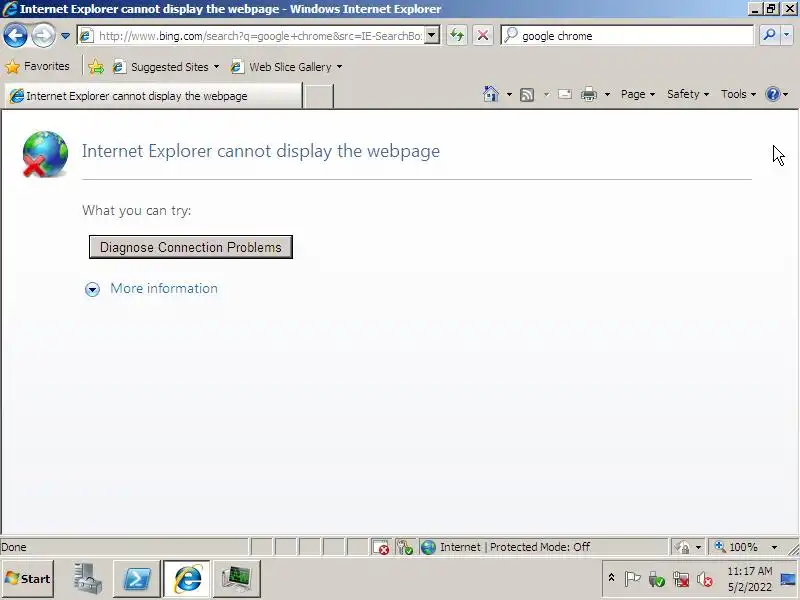Open the Windows Start menu
Viewport: 800px width, 600px height.
pyautogui.click(x=28, y=579)
